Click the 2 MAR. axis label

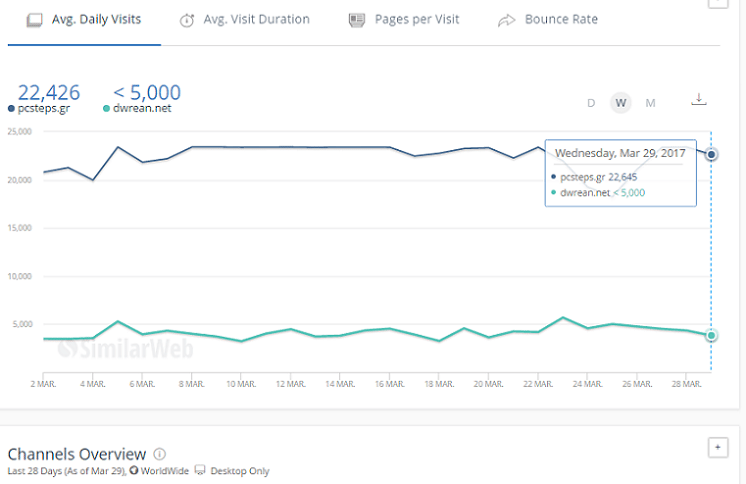43,384
